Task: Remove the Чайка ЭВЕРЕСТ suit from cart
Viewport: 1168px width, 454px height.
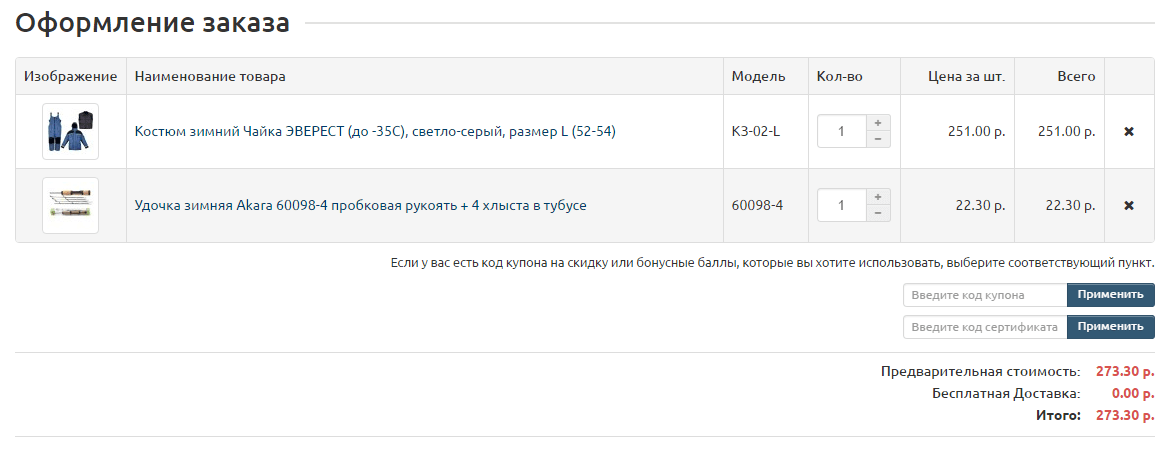Action: click(1129, 132)
